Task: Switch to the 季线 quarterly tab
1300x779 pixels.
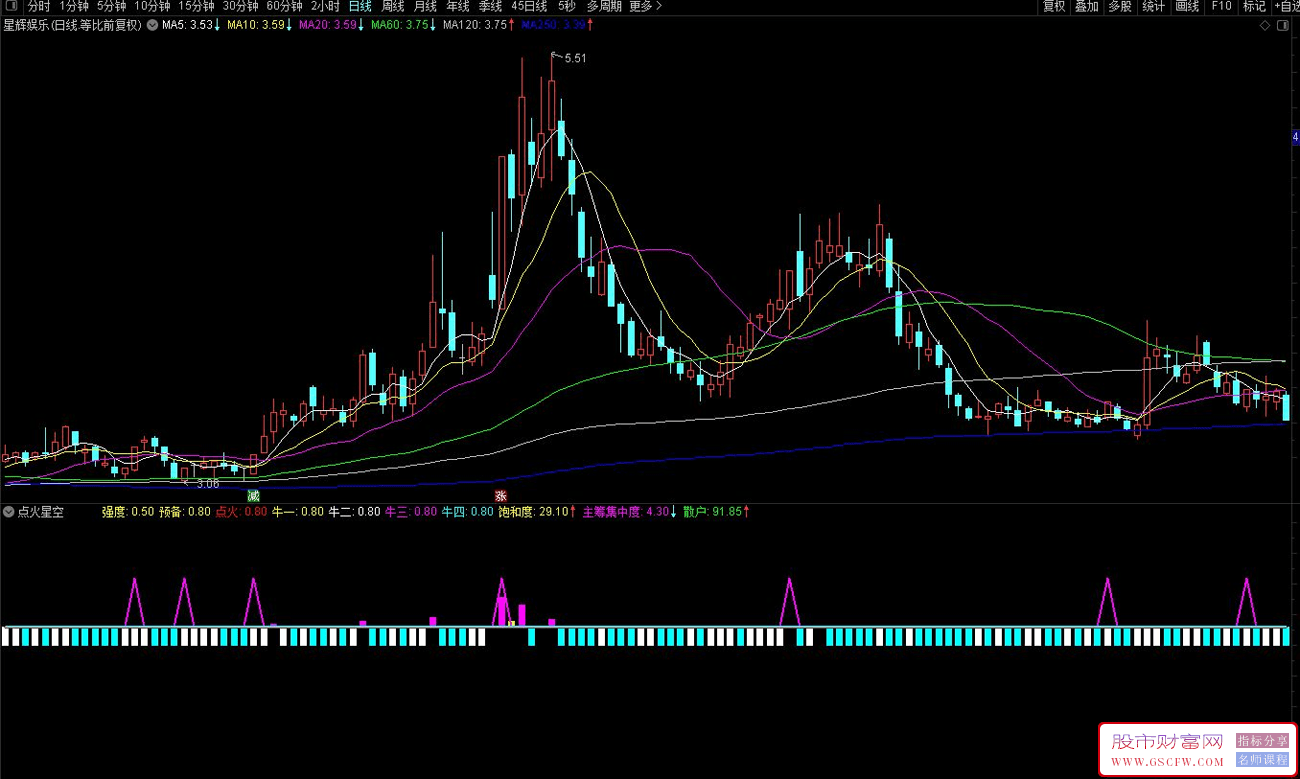Action: tap(490, 6)
